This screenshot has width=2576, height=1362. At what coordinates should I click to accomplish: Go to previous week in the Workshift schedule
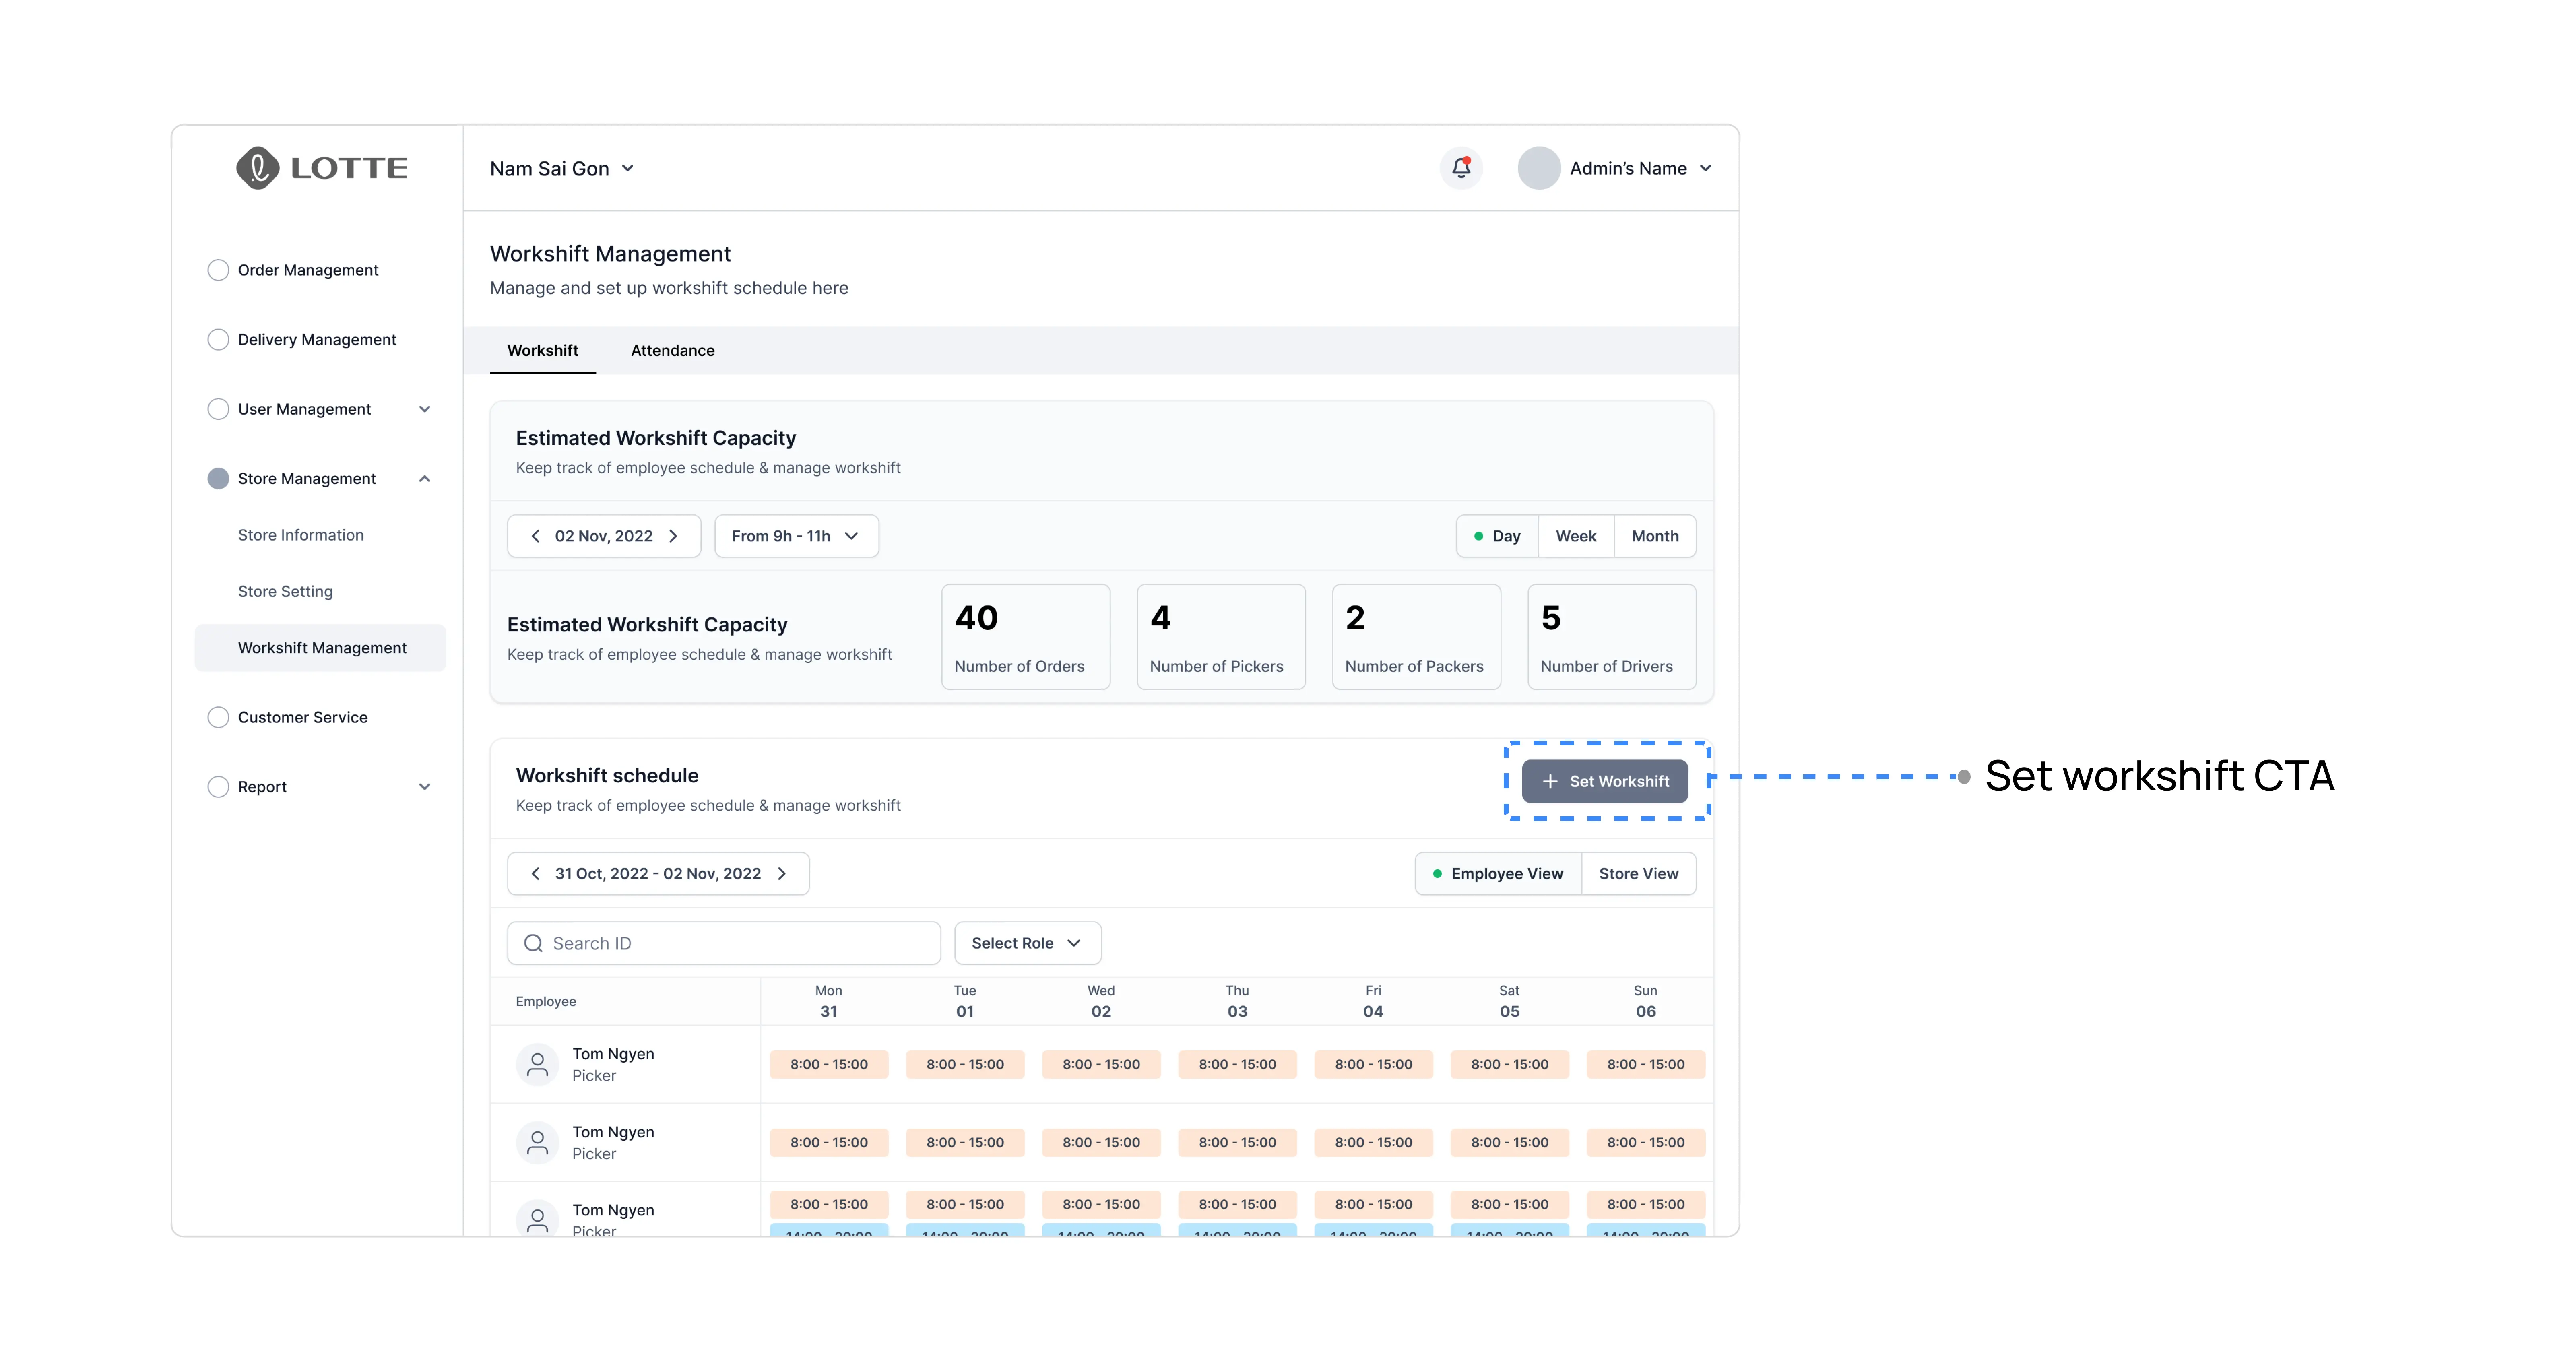coord(535,874)
